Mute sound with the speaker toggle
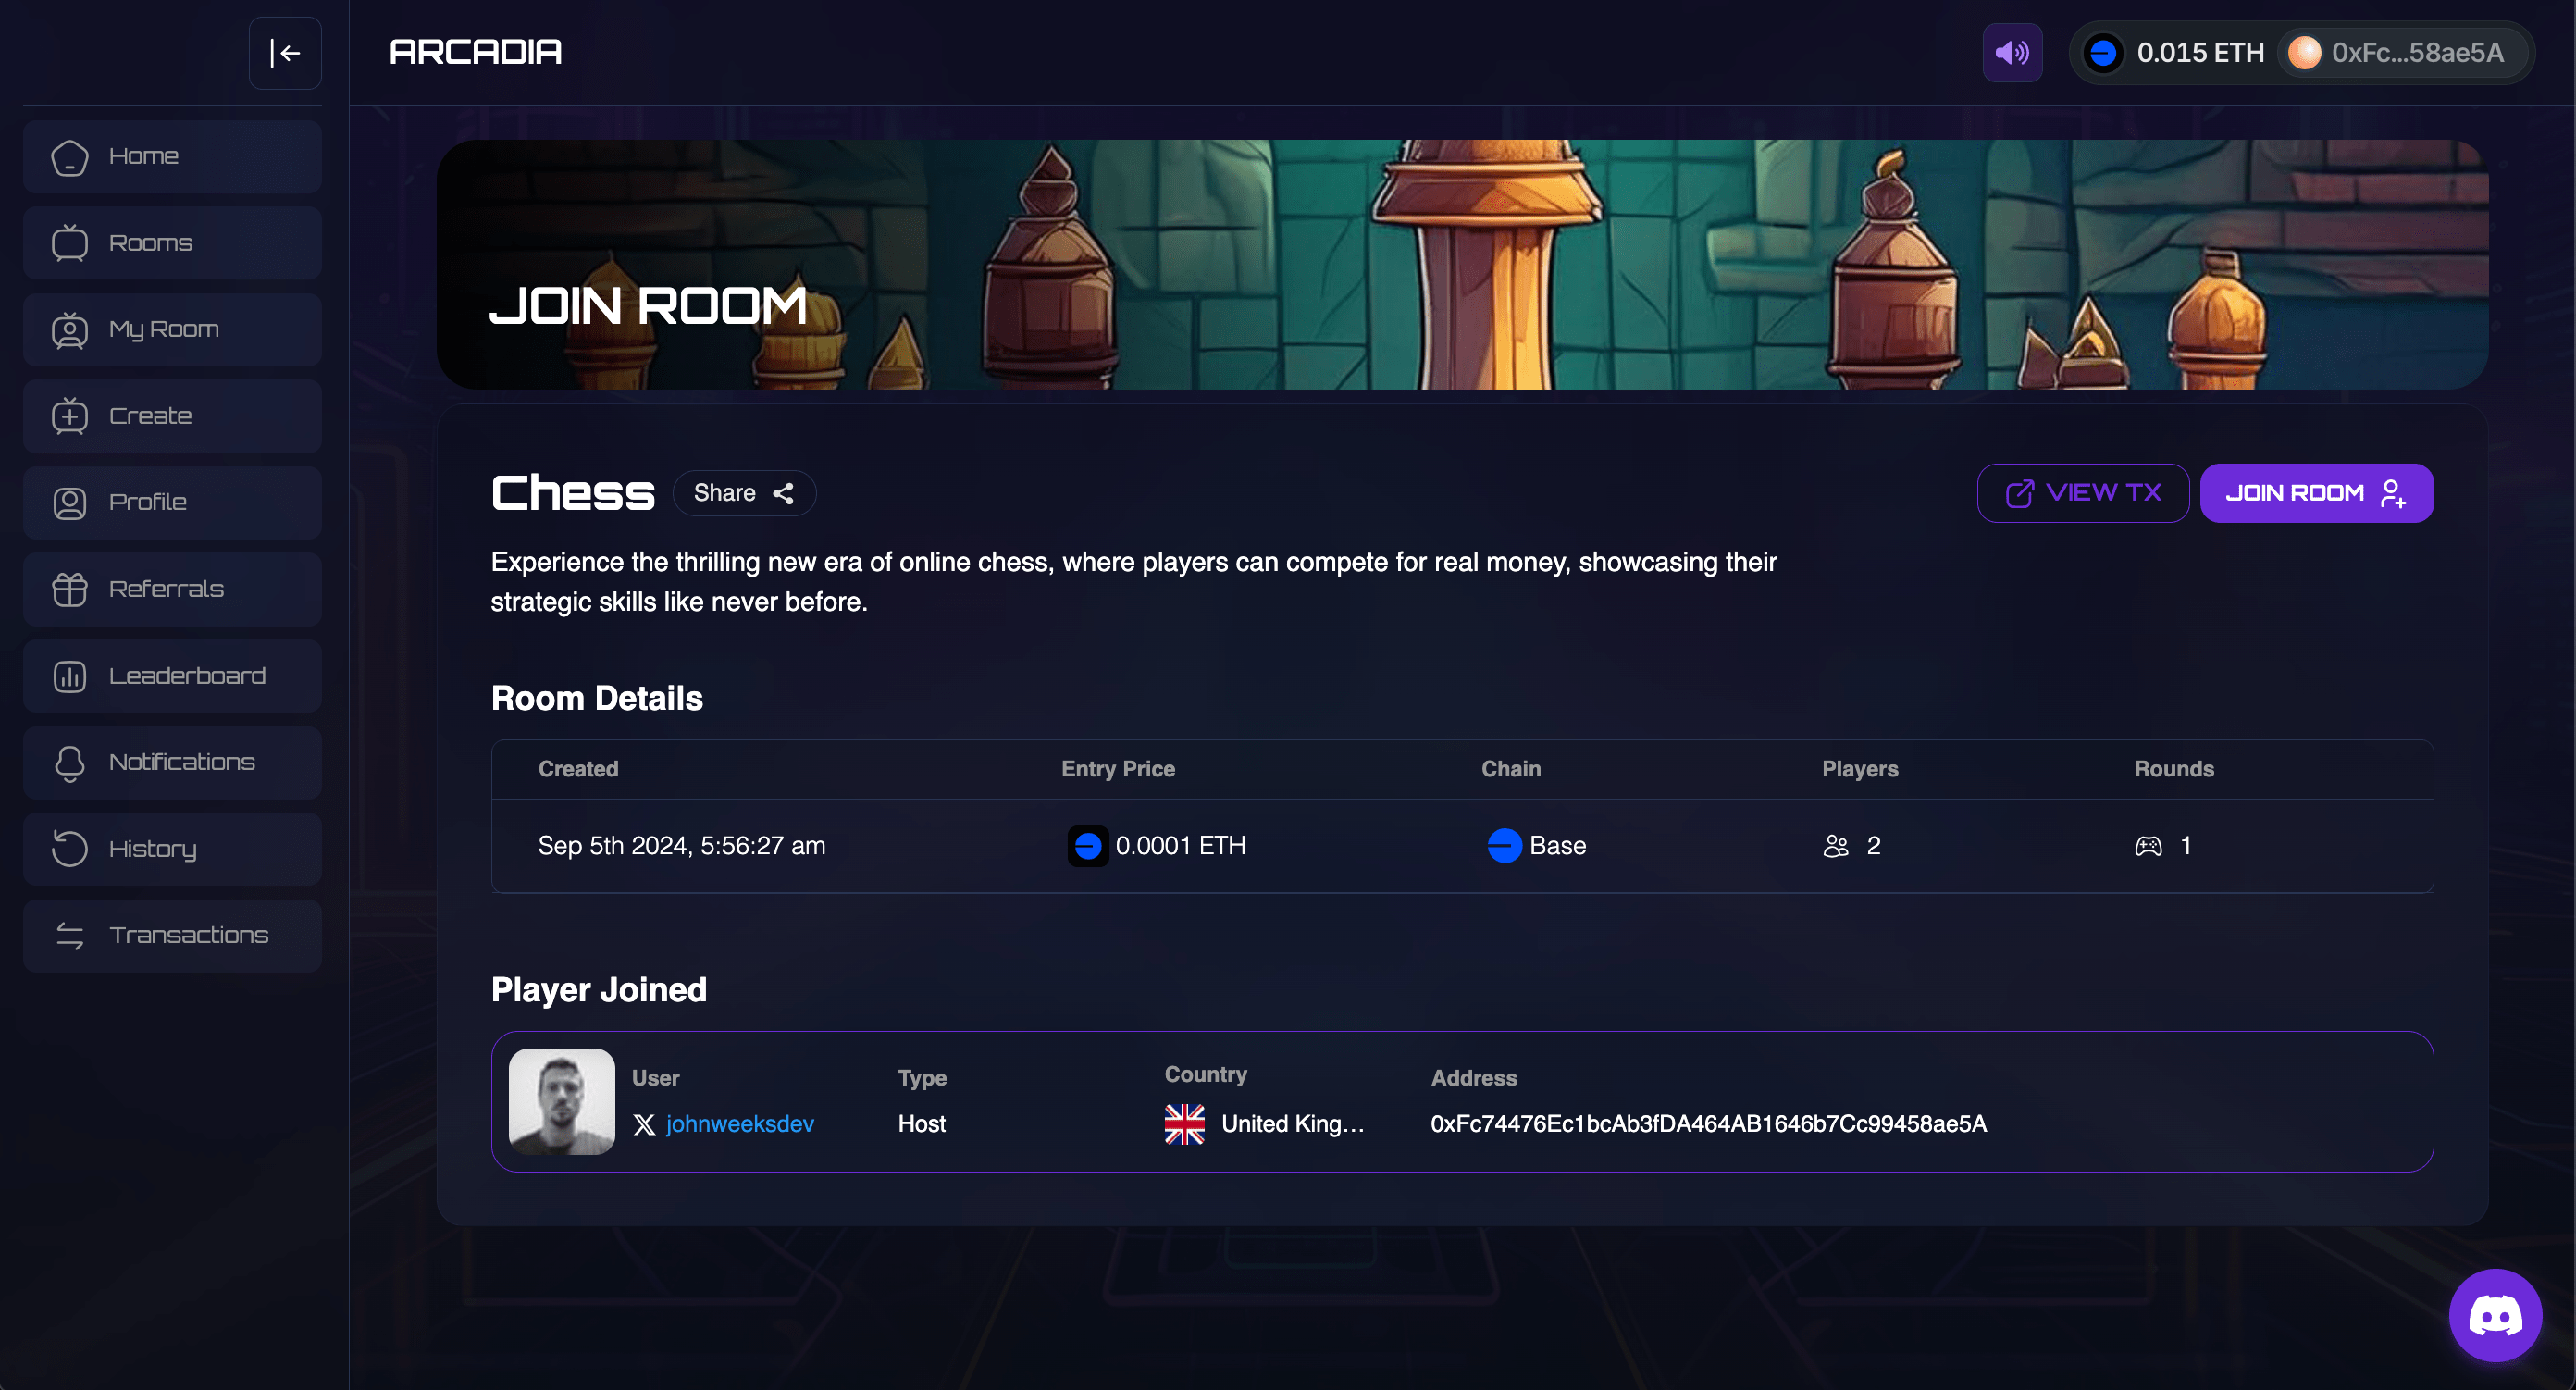Screen dimensions: 2576x1390 point(2012,52)
